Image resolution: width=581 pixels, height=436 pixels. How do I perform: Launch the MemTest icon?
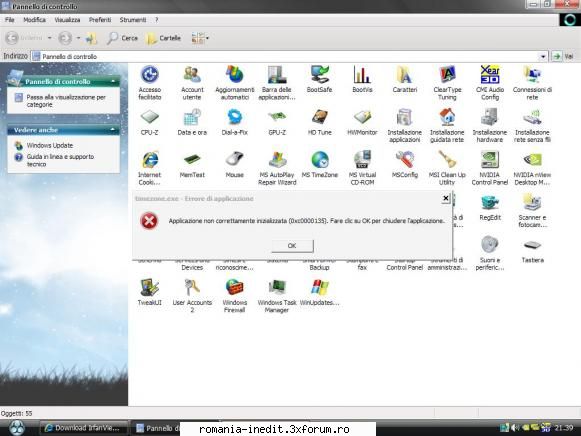pos(192,164)
